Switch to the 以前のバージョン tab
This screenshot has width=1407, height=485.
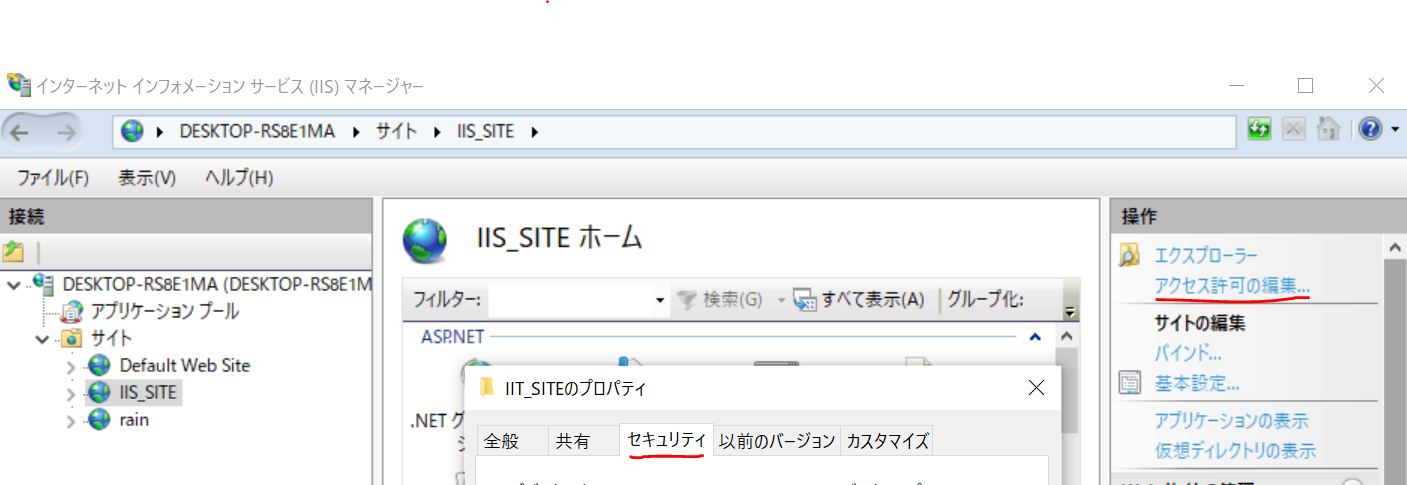coord(777,441)
